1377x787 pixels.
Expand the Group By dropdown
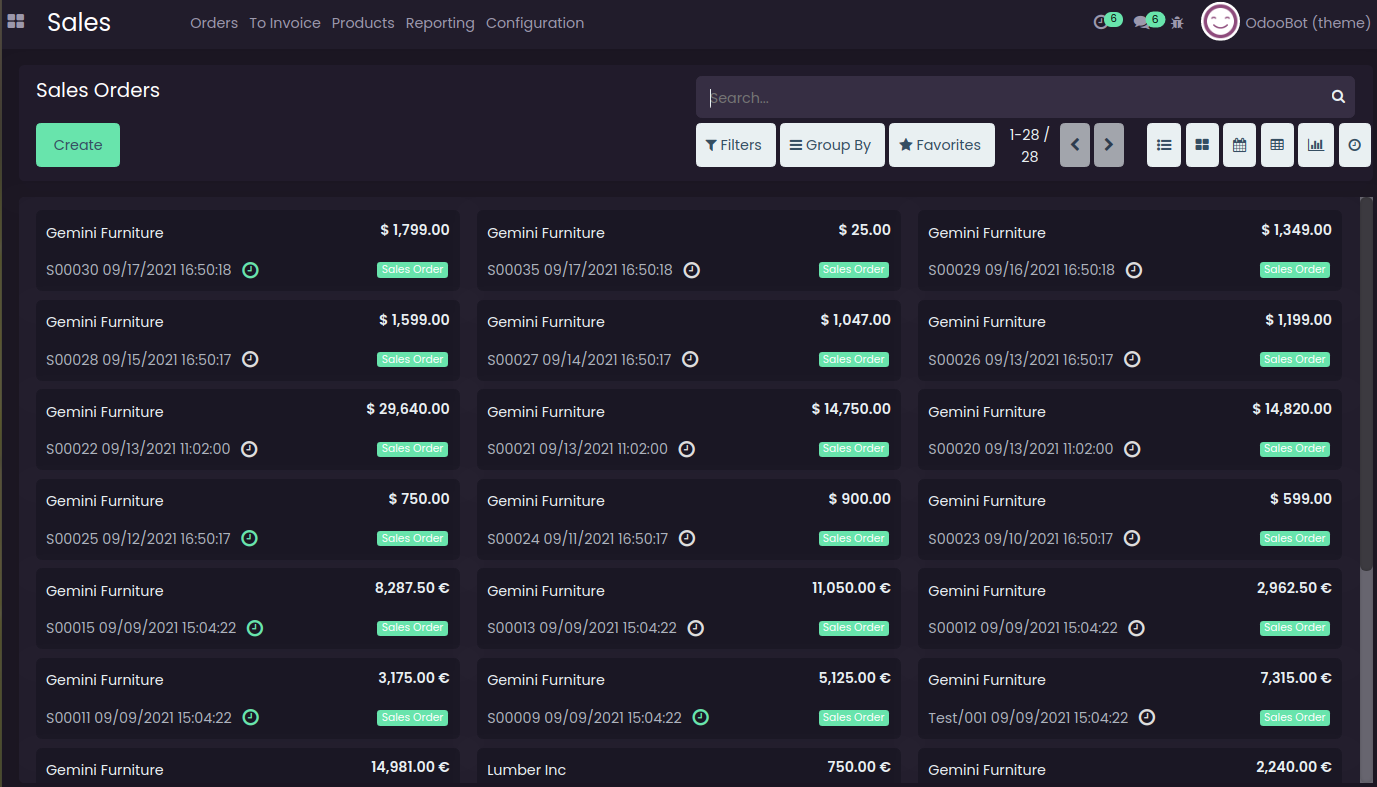832,145
